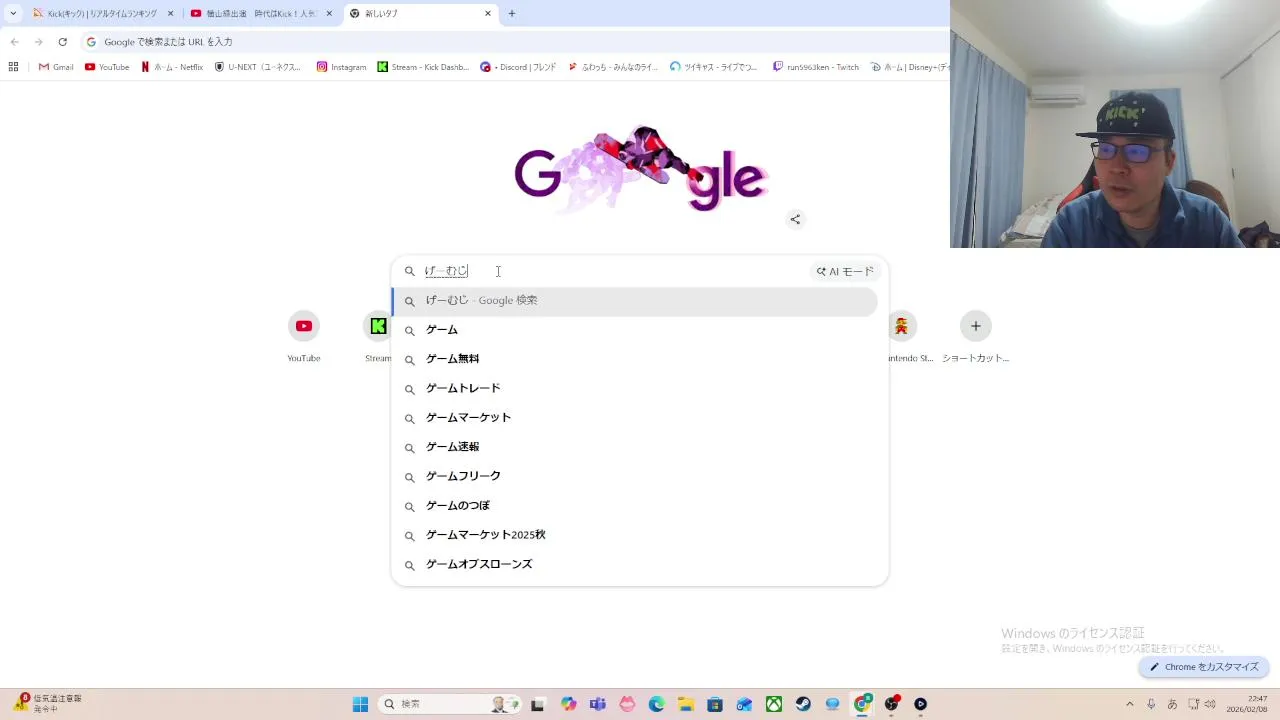The image size is (1280, 720).
Task: Close the Kick ranking tab
Action: tap(171, 14)
